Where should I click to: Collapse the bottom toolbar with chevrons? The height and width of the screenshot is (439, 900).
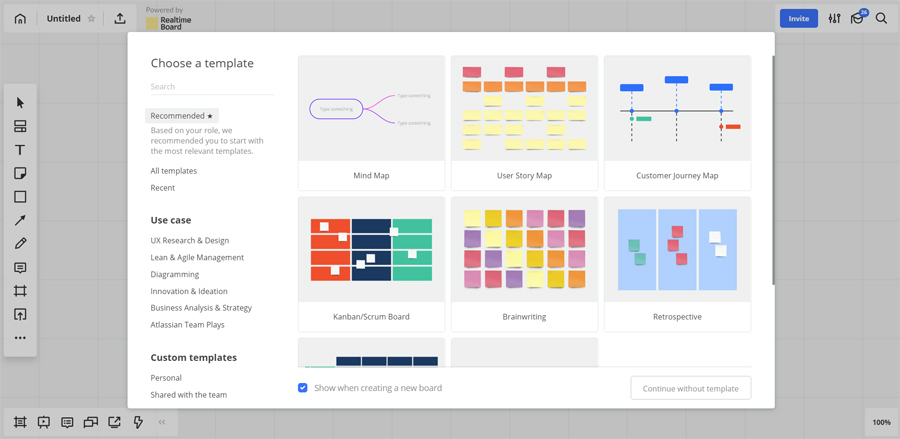[x=162, y=422]
